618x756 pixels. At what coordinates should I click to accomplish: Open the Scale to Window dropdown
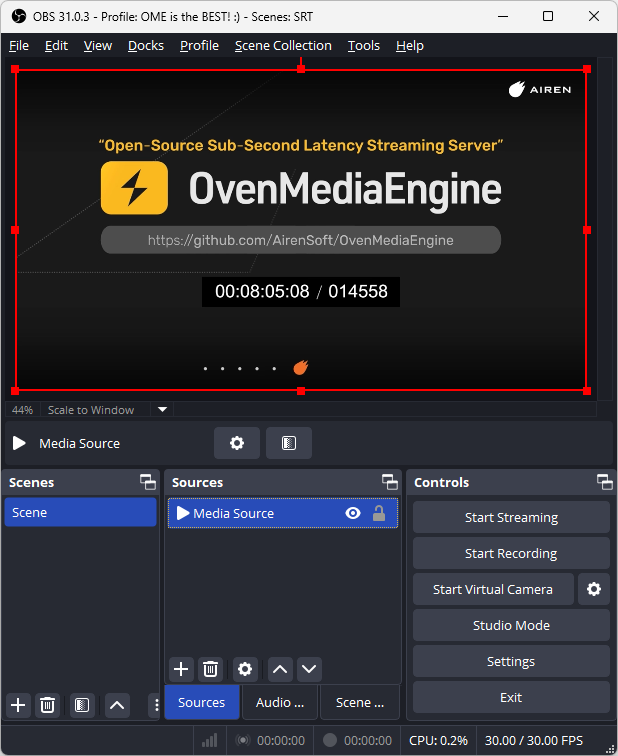tap(163, 409)
